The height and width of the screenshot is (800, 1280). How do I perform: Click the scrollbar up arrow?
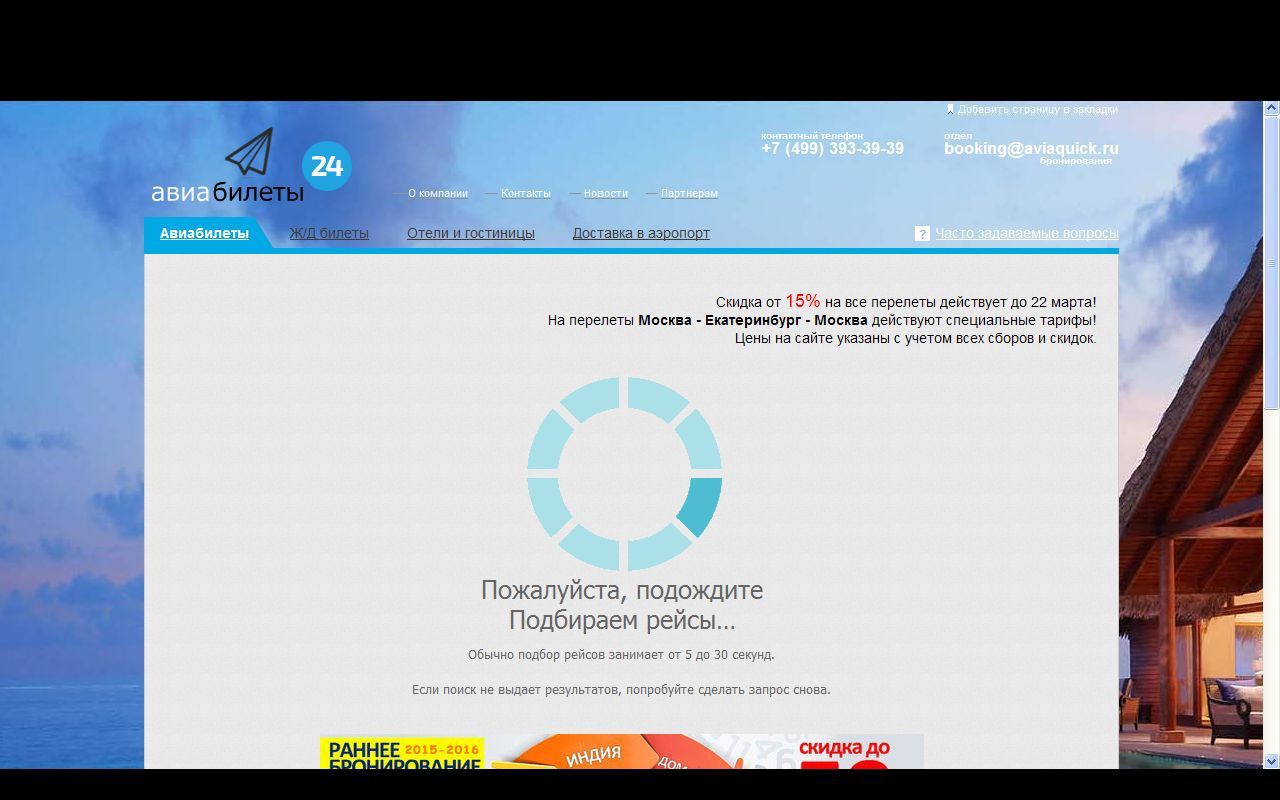[x=1271, y=109]
